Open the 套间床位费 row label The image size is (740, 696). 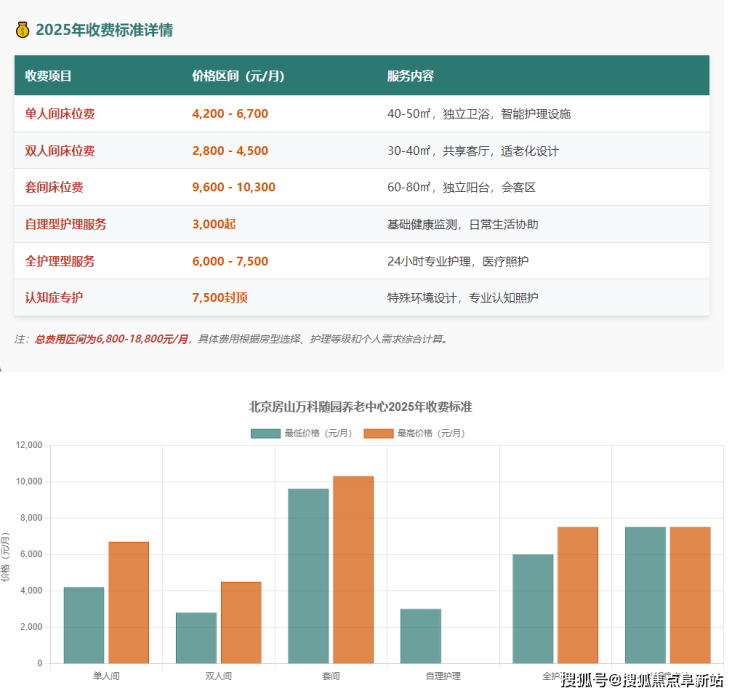tap(54, 187)
